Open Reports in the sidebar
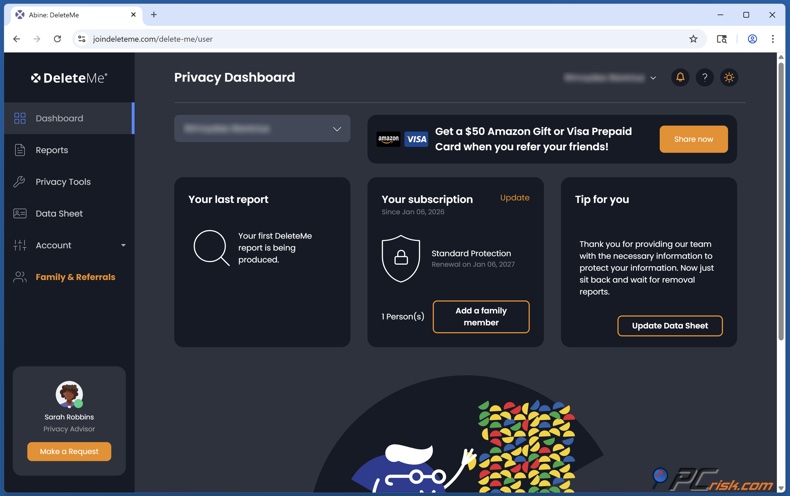 point(52,150)
